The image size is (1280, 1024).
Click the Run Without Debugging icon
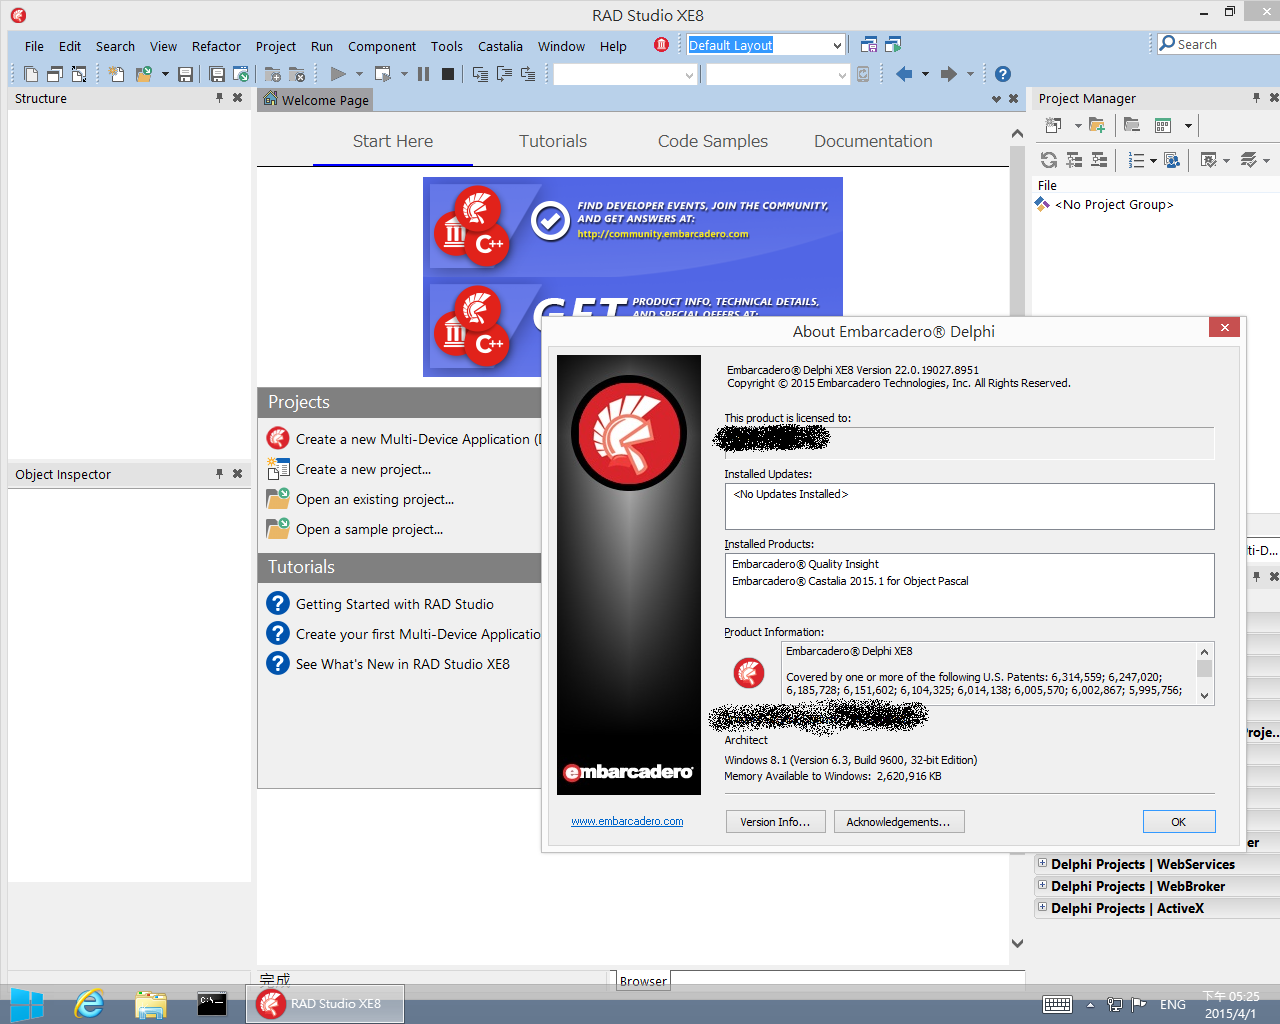382,74
